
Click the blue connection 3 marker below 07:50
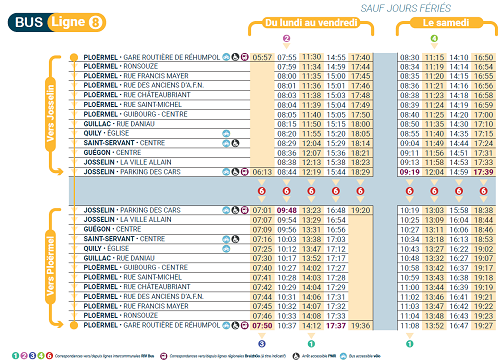[262, 343]
